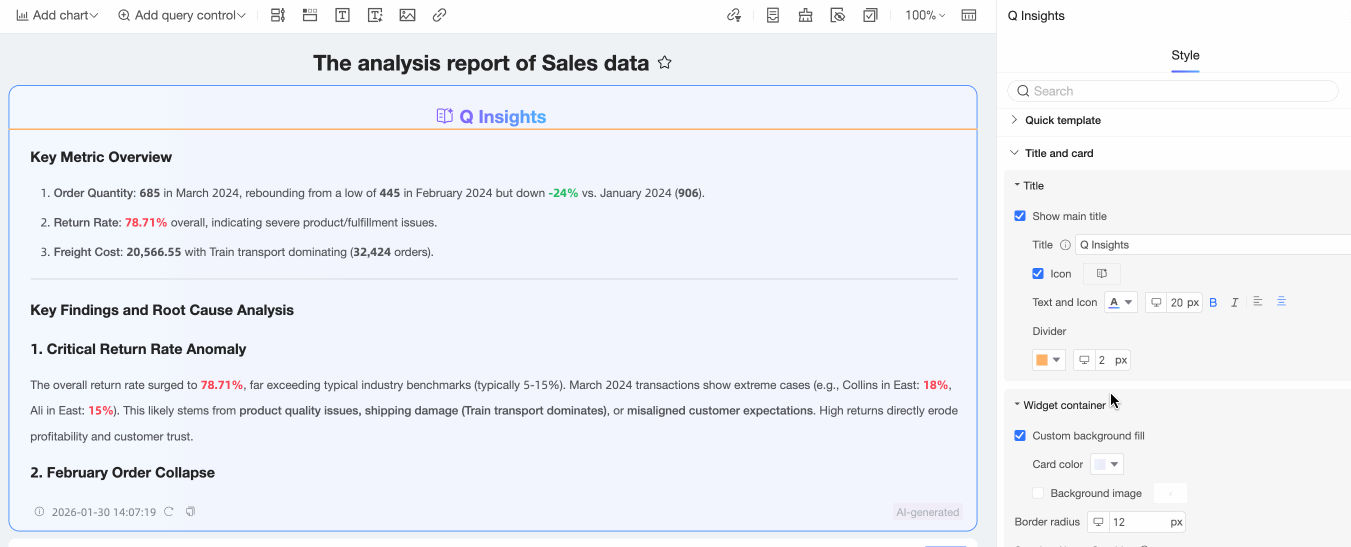Open the Add query control menu
1351x547 pixels.
tap(182, 15)
